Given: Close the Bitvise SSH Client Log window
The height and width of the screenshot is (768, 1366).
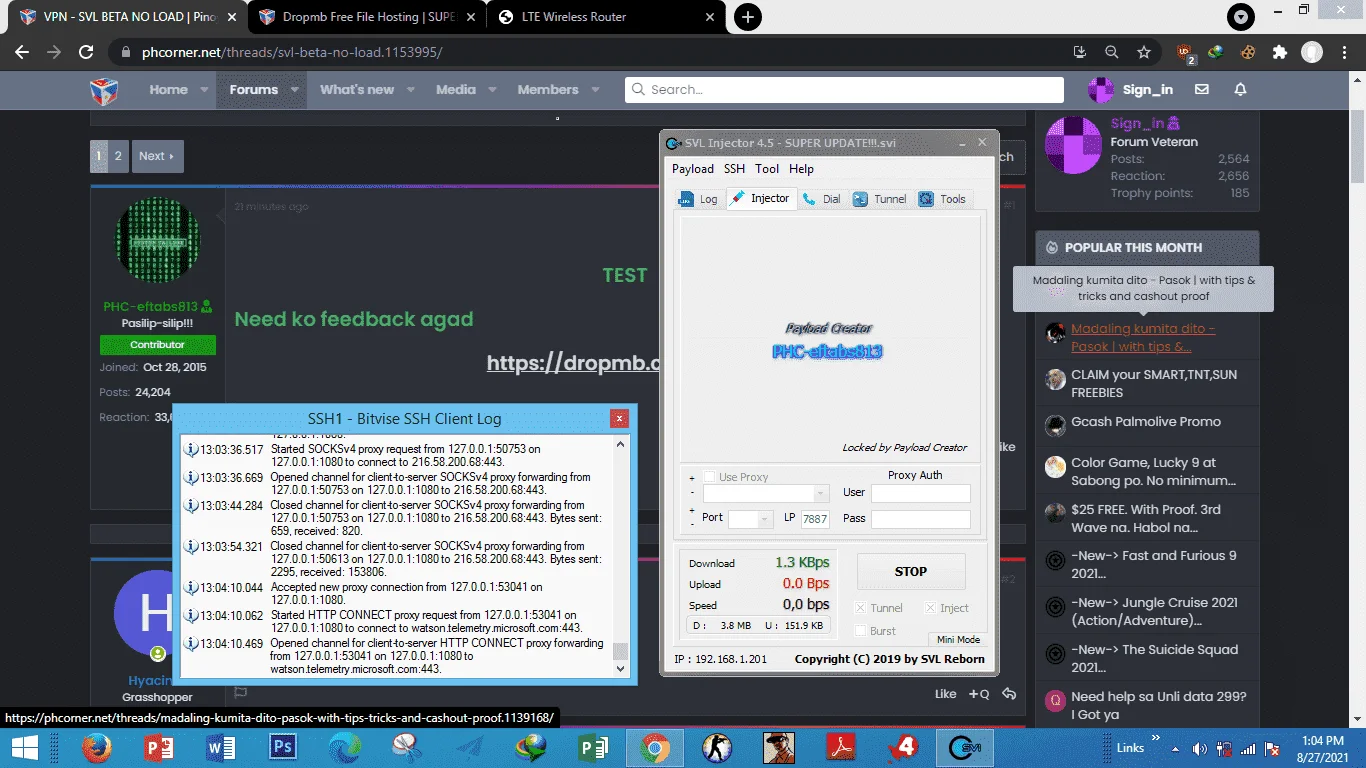Looking at the screenshot, I should [620, 418].
